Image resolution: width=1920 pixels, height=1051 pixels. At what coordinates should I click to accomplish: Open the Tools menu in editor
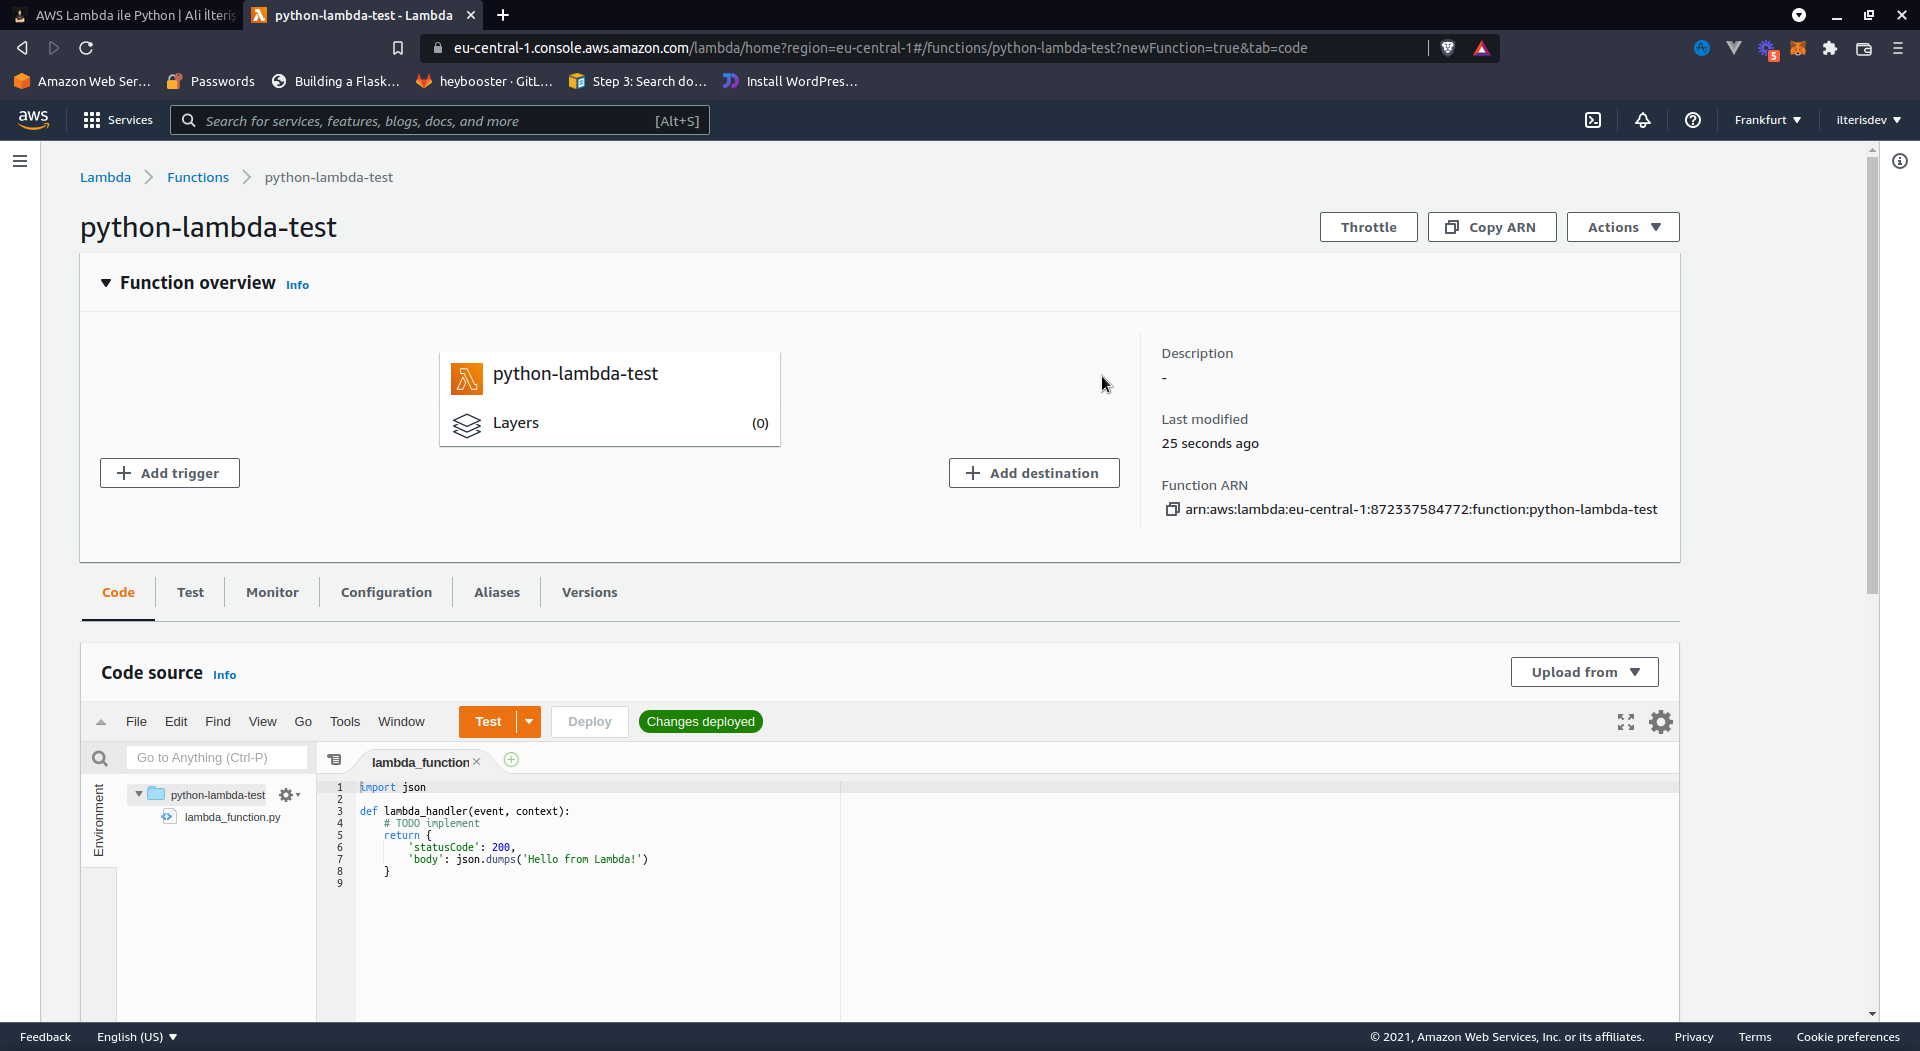(345, 722)
